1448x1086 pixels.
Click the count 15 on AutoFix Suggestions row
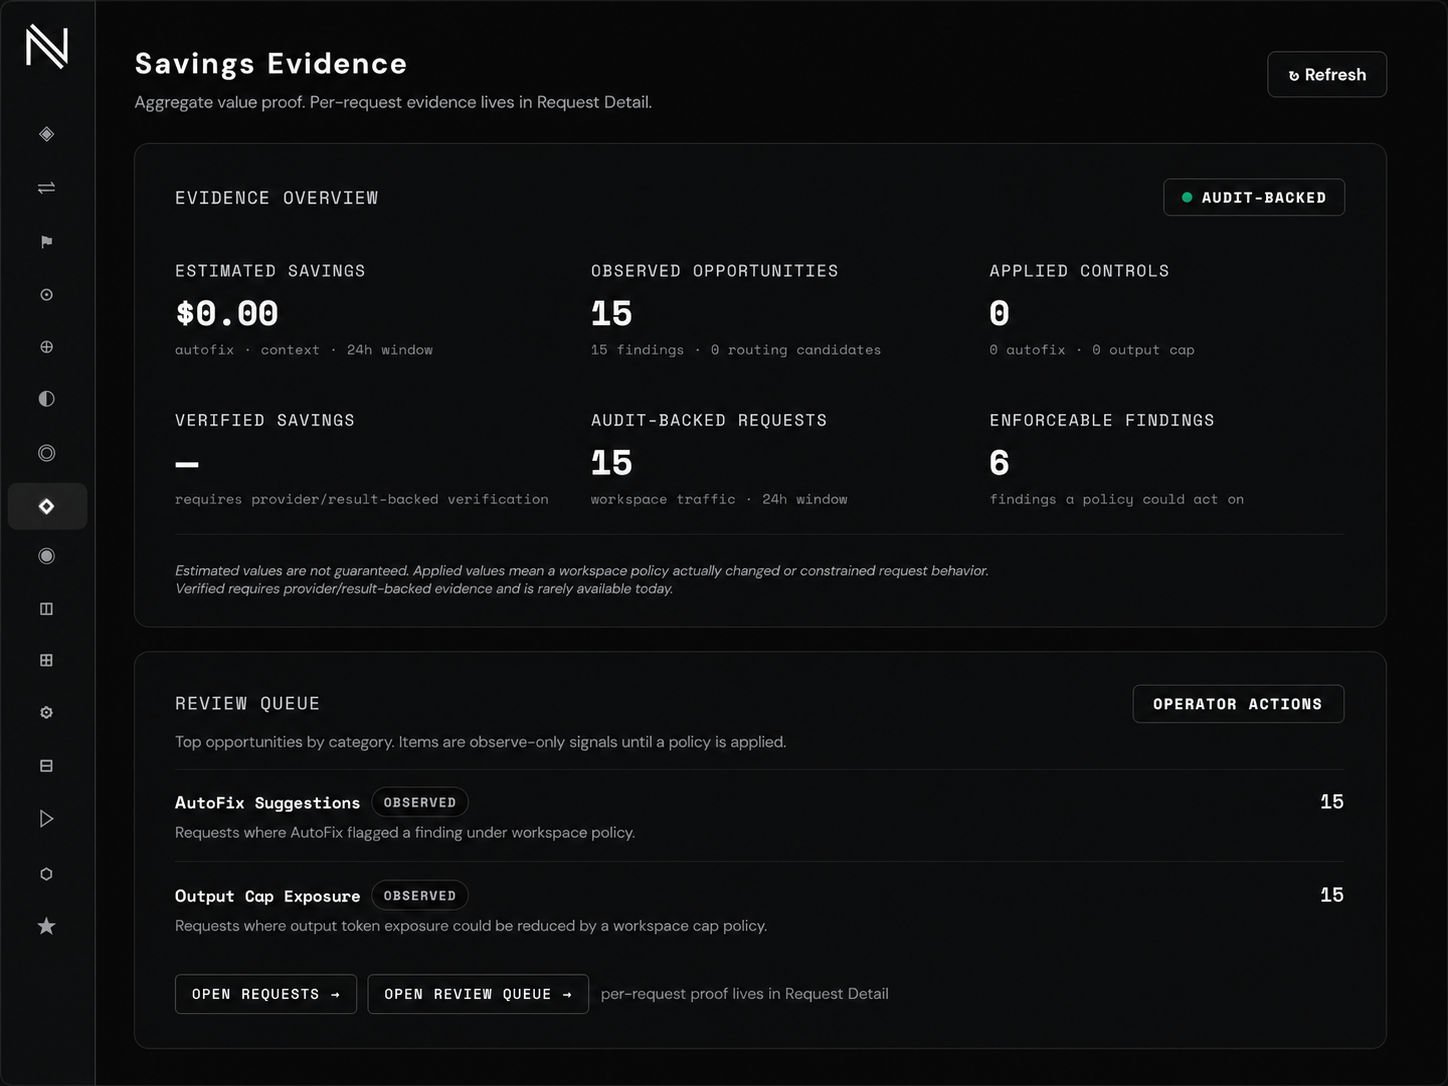[x=1331, y=802]
